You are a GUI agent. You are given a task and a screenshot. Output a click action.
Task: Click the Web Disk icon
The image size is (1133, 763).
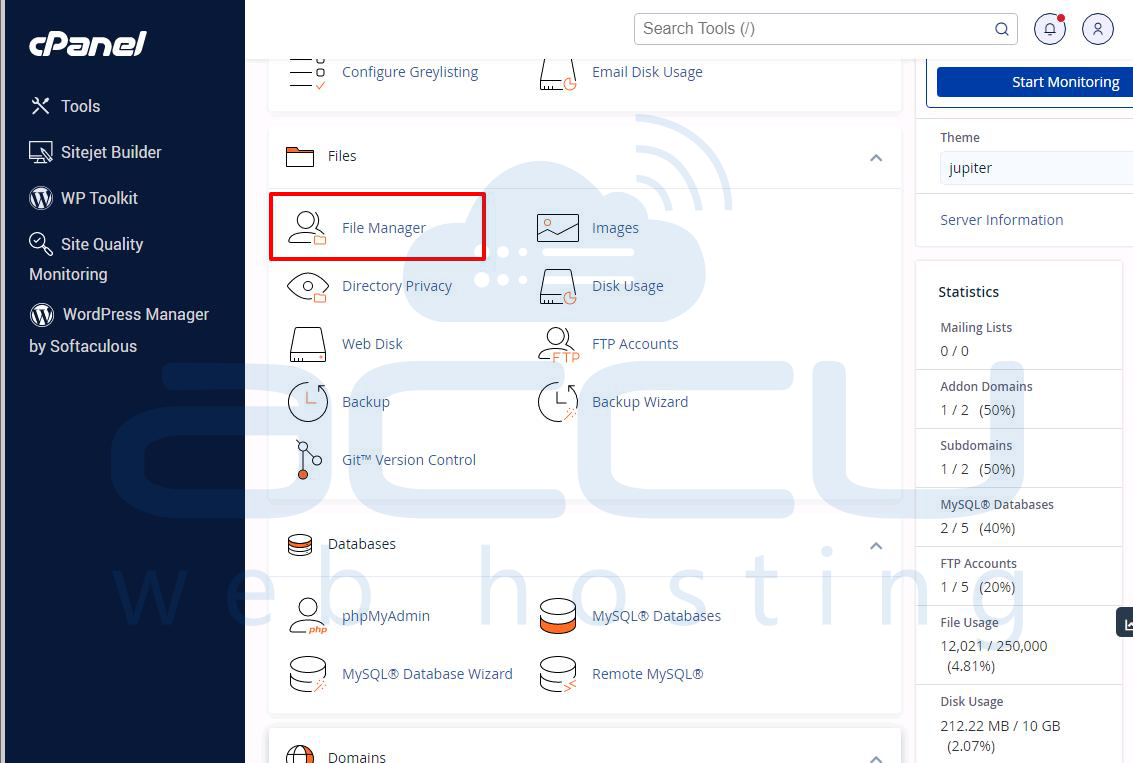(308, 345)
